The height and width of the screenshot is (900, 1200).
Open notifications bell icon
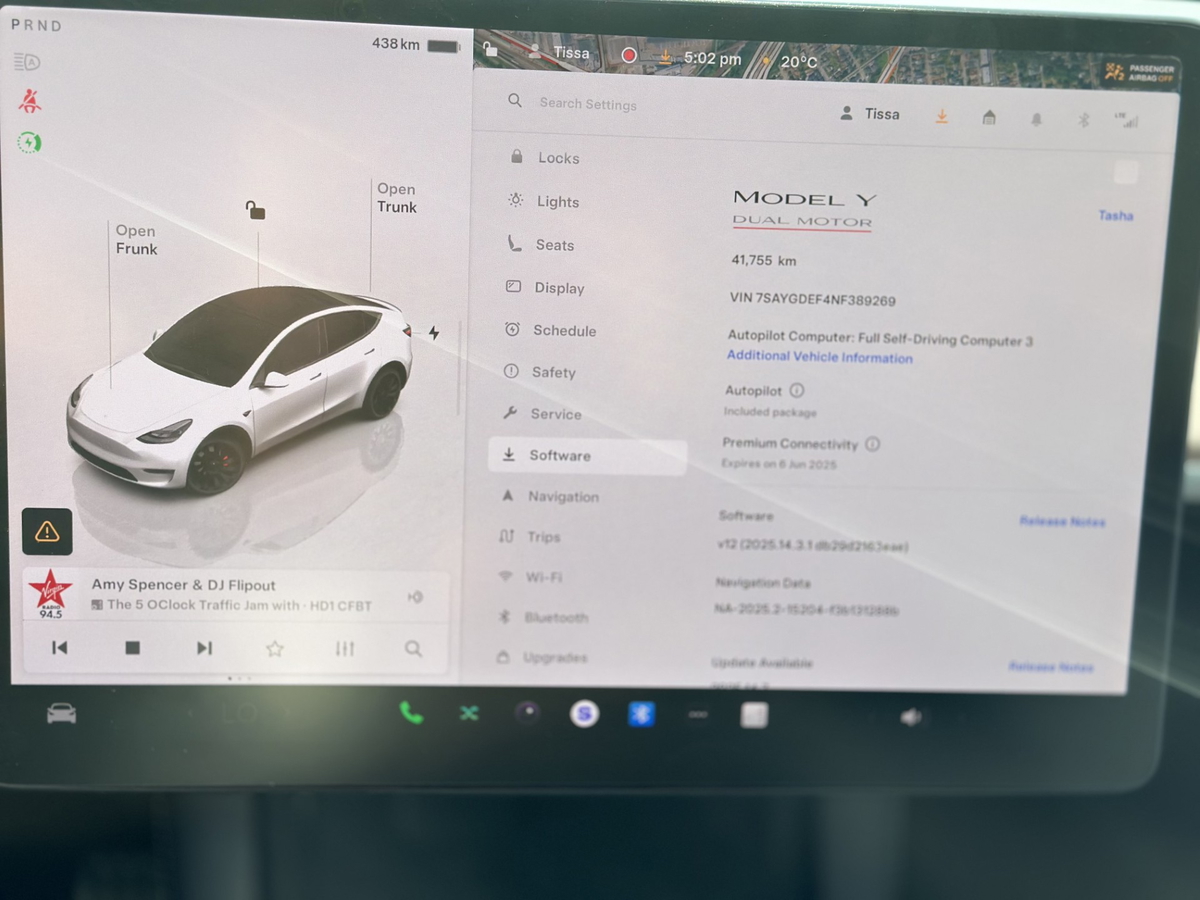point(1036,119)
